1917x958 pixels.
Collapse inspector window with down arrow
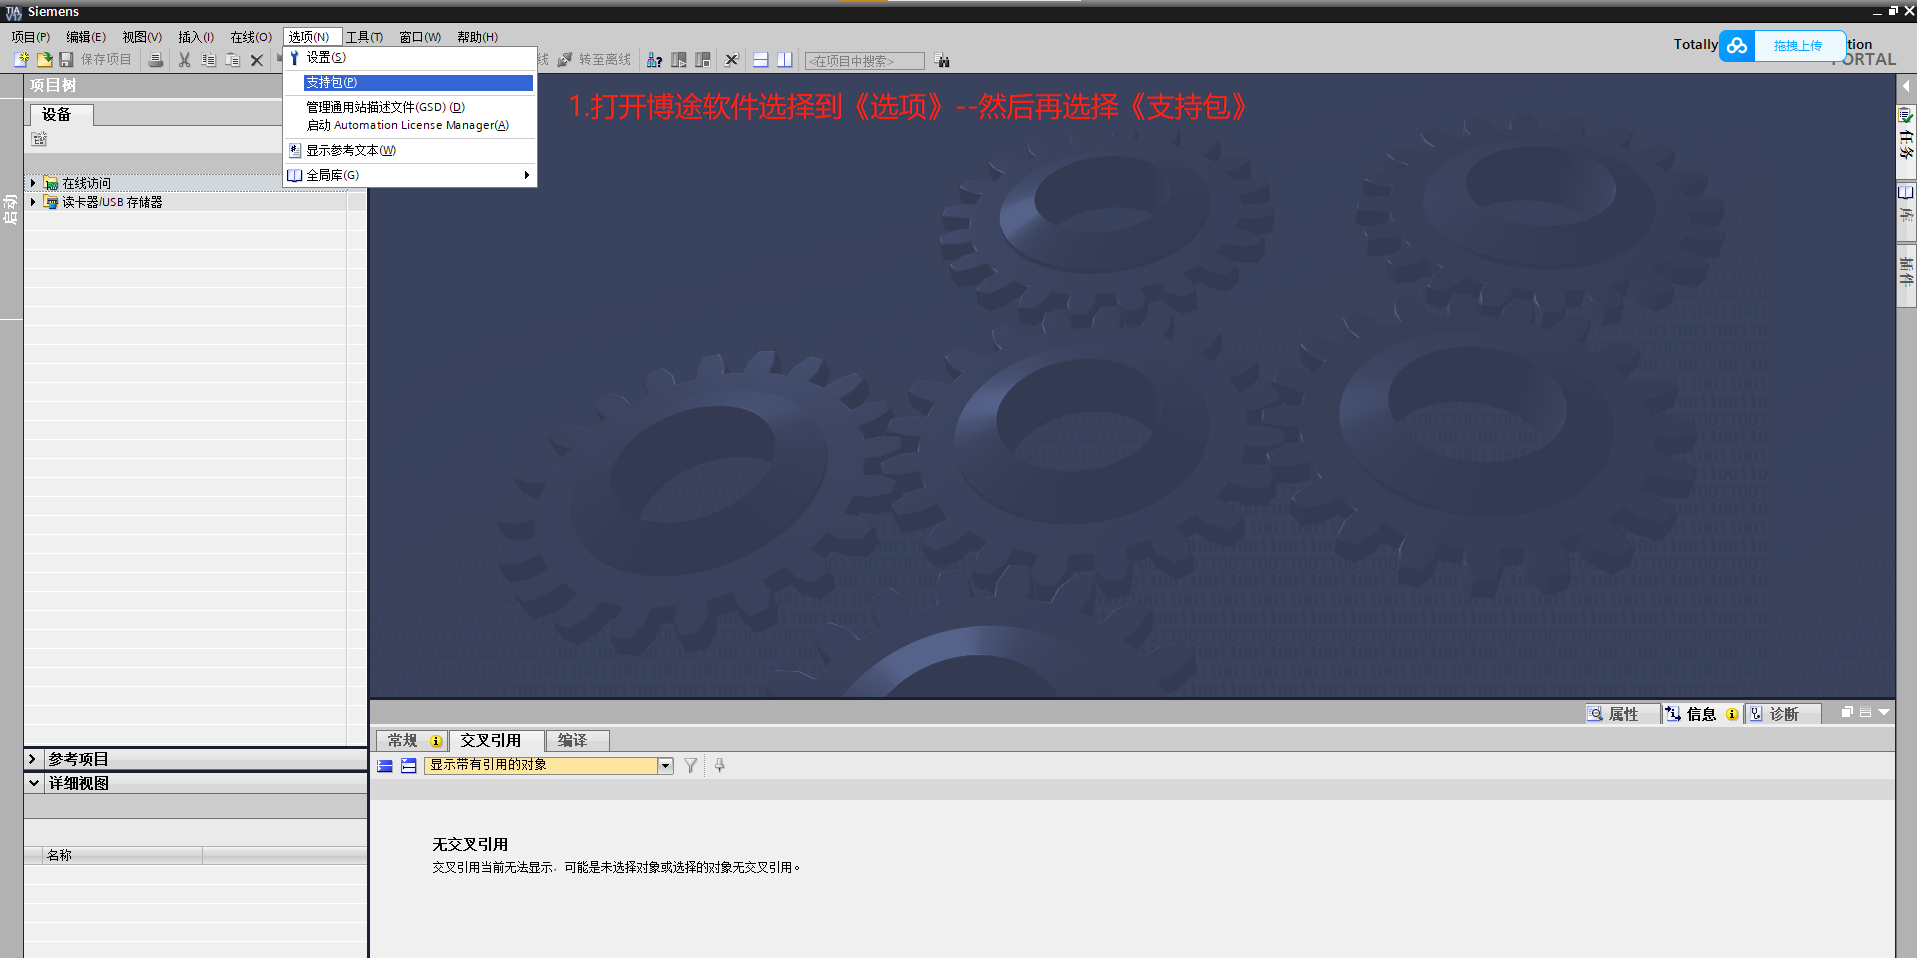tap(1884, 712)
